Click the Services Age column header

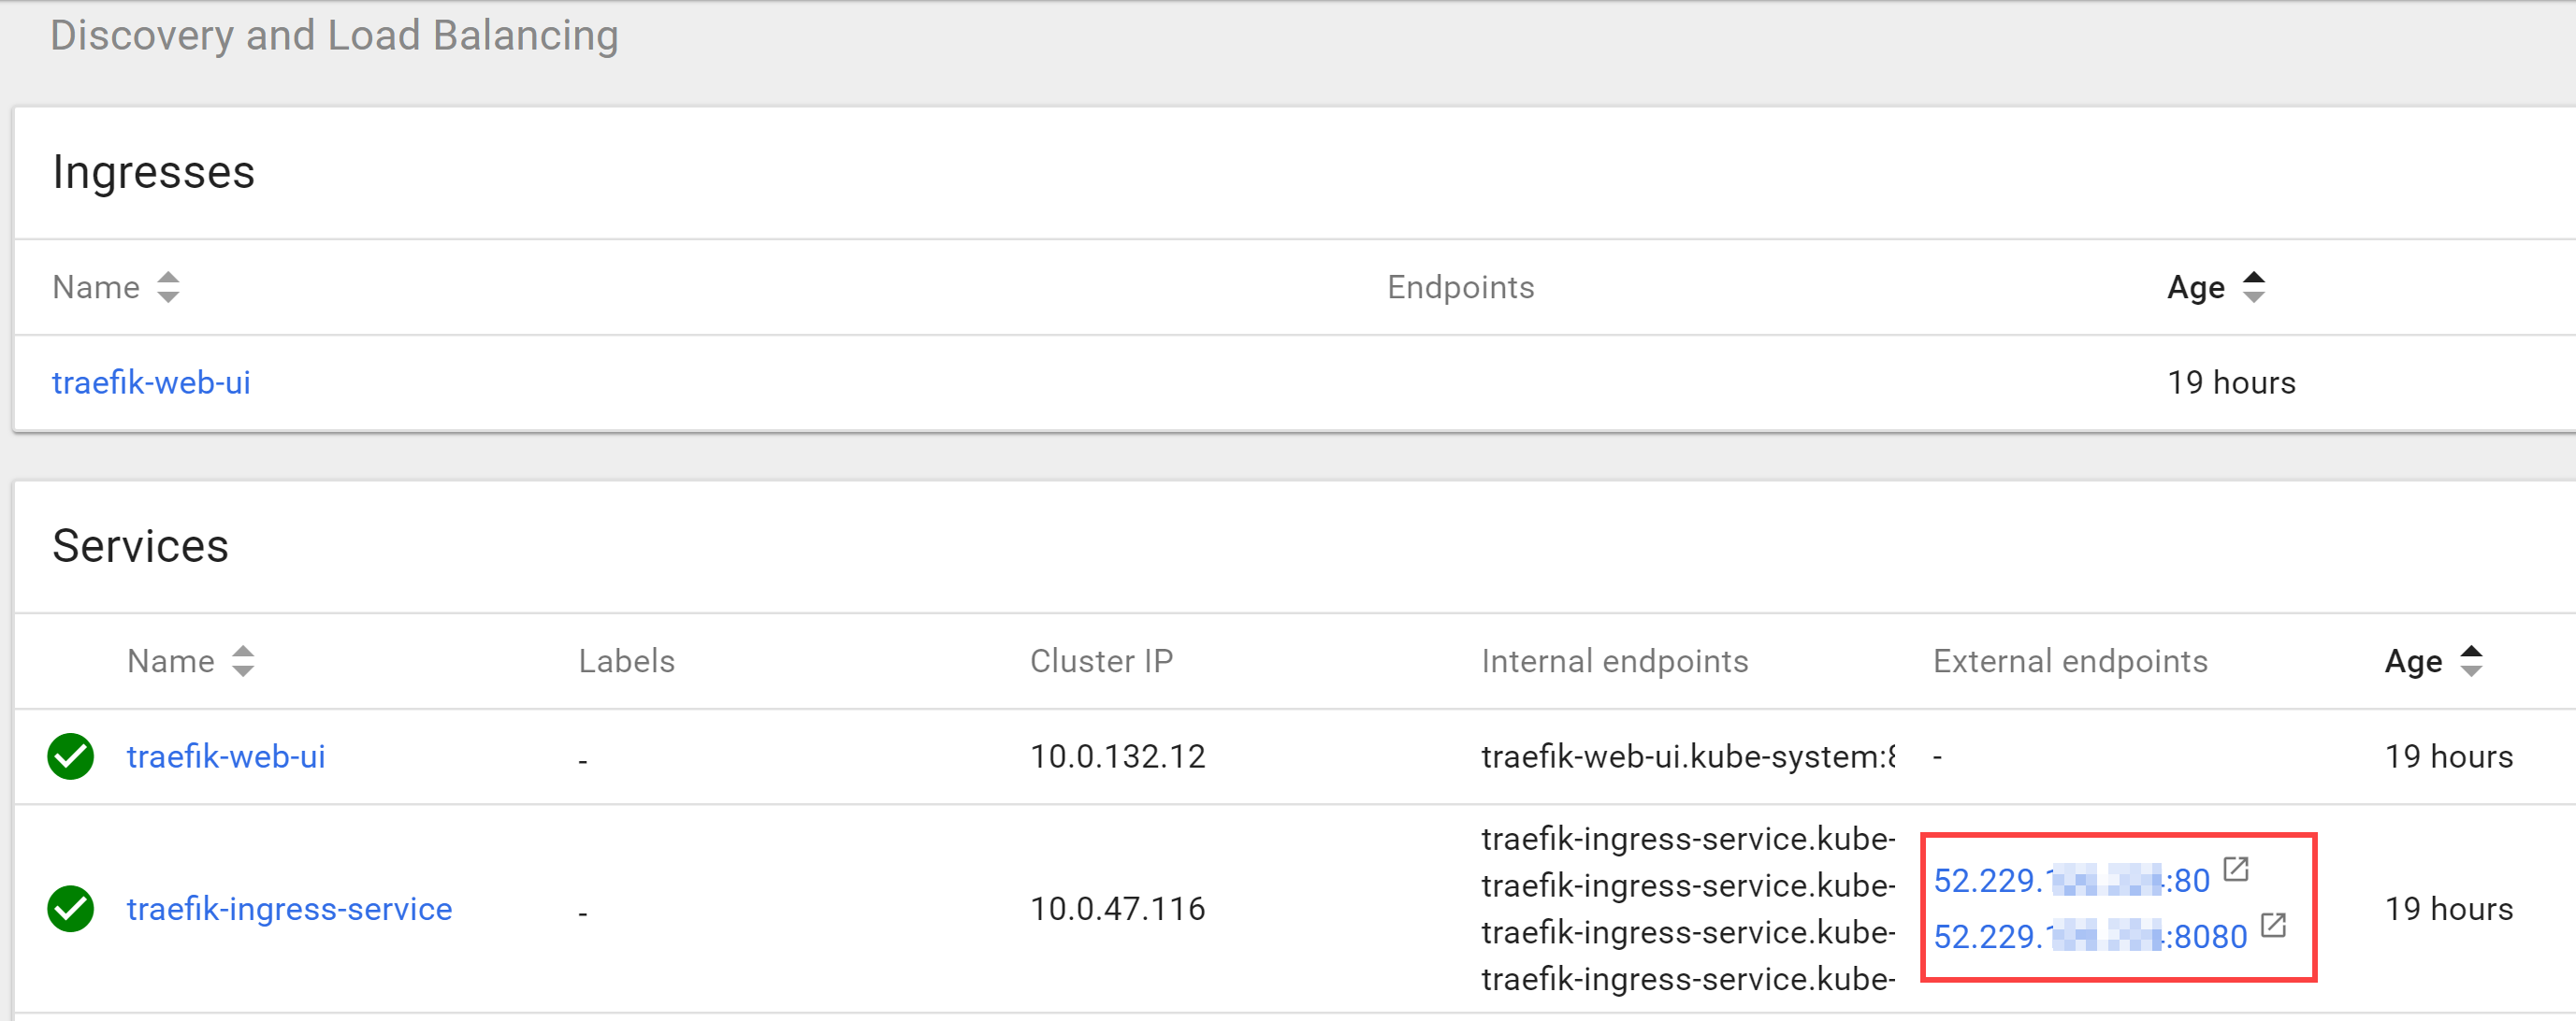2414,662
